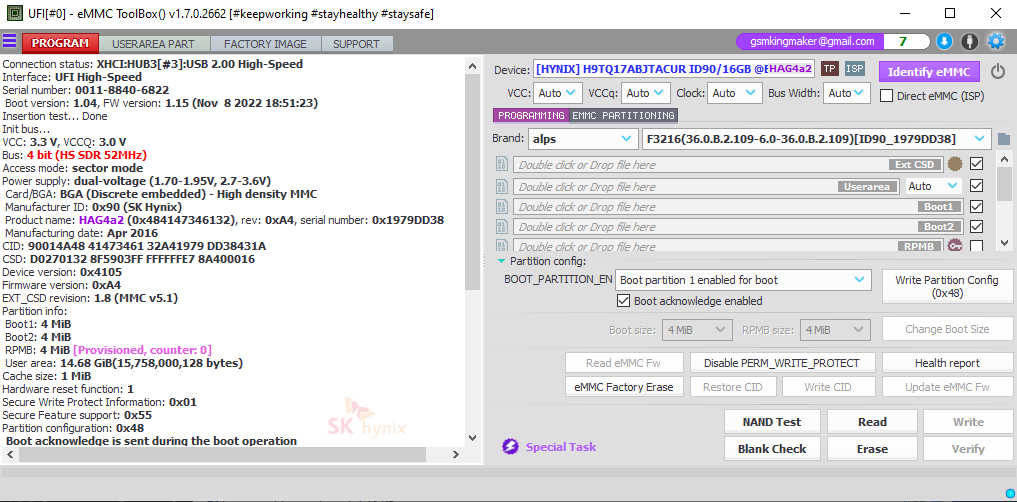Open the hamburger menu icon
This screenshot has width=1017, height=502.
coord(9,42)
